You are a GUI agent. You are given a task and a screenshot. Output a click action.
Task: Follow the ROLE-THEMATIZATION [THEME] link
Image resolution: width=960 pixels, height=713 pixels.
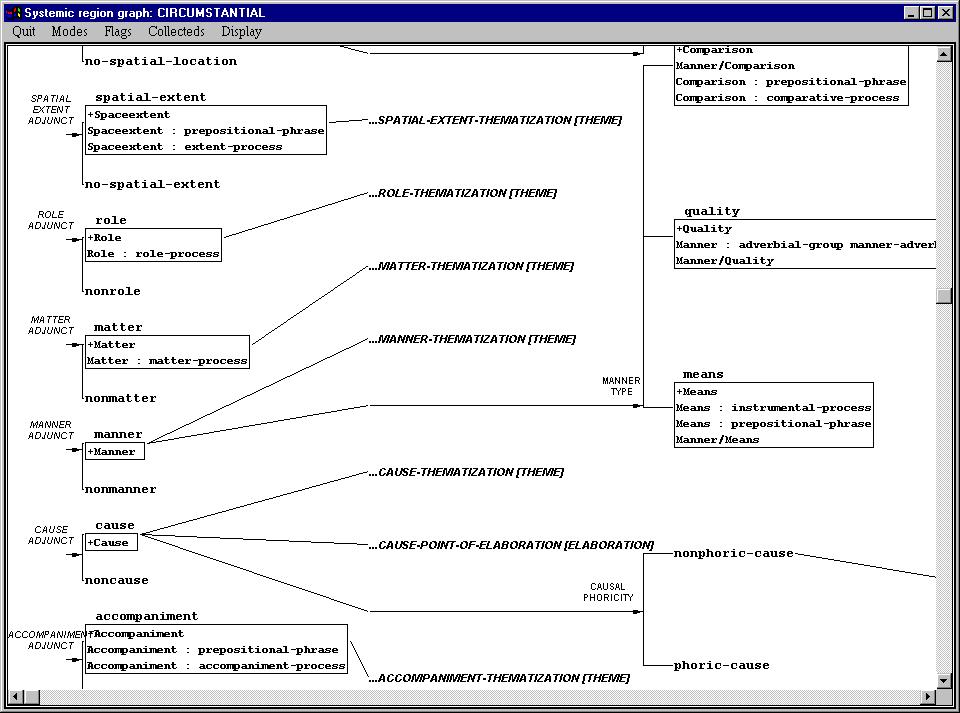click(x=463, y=193)
